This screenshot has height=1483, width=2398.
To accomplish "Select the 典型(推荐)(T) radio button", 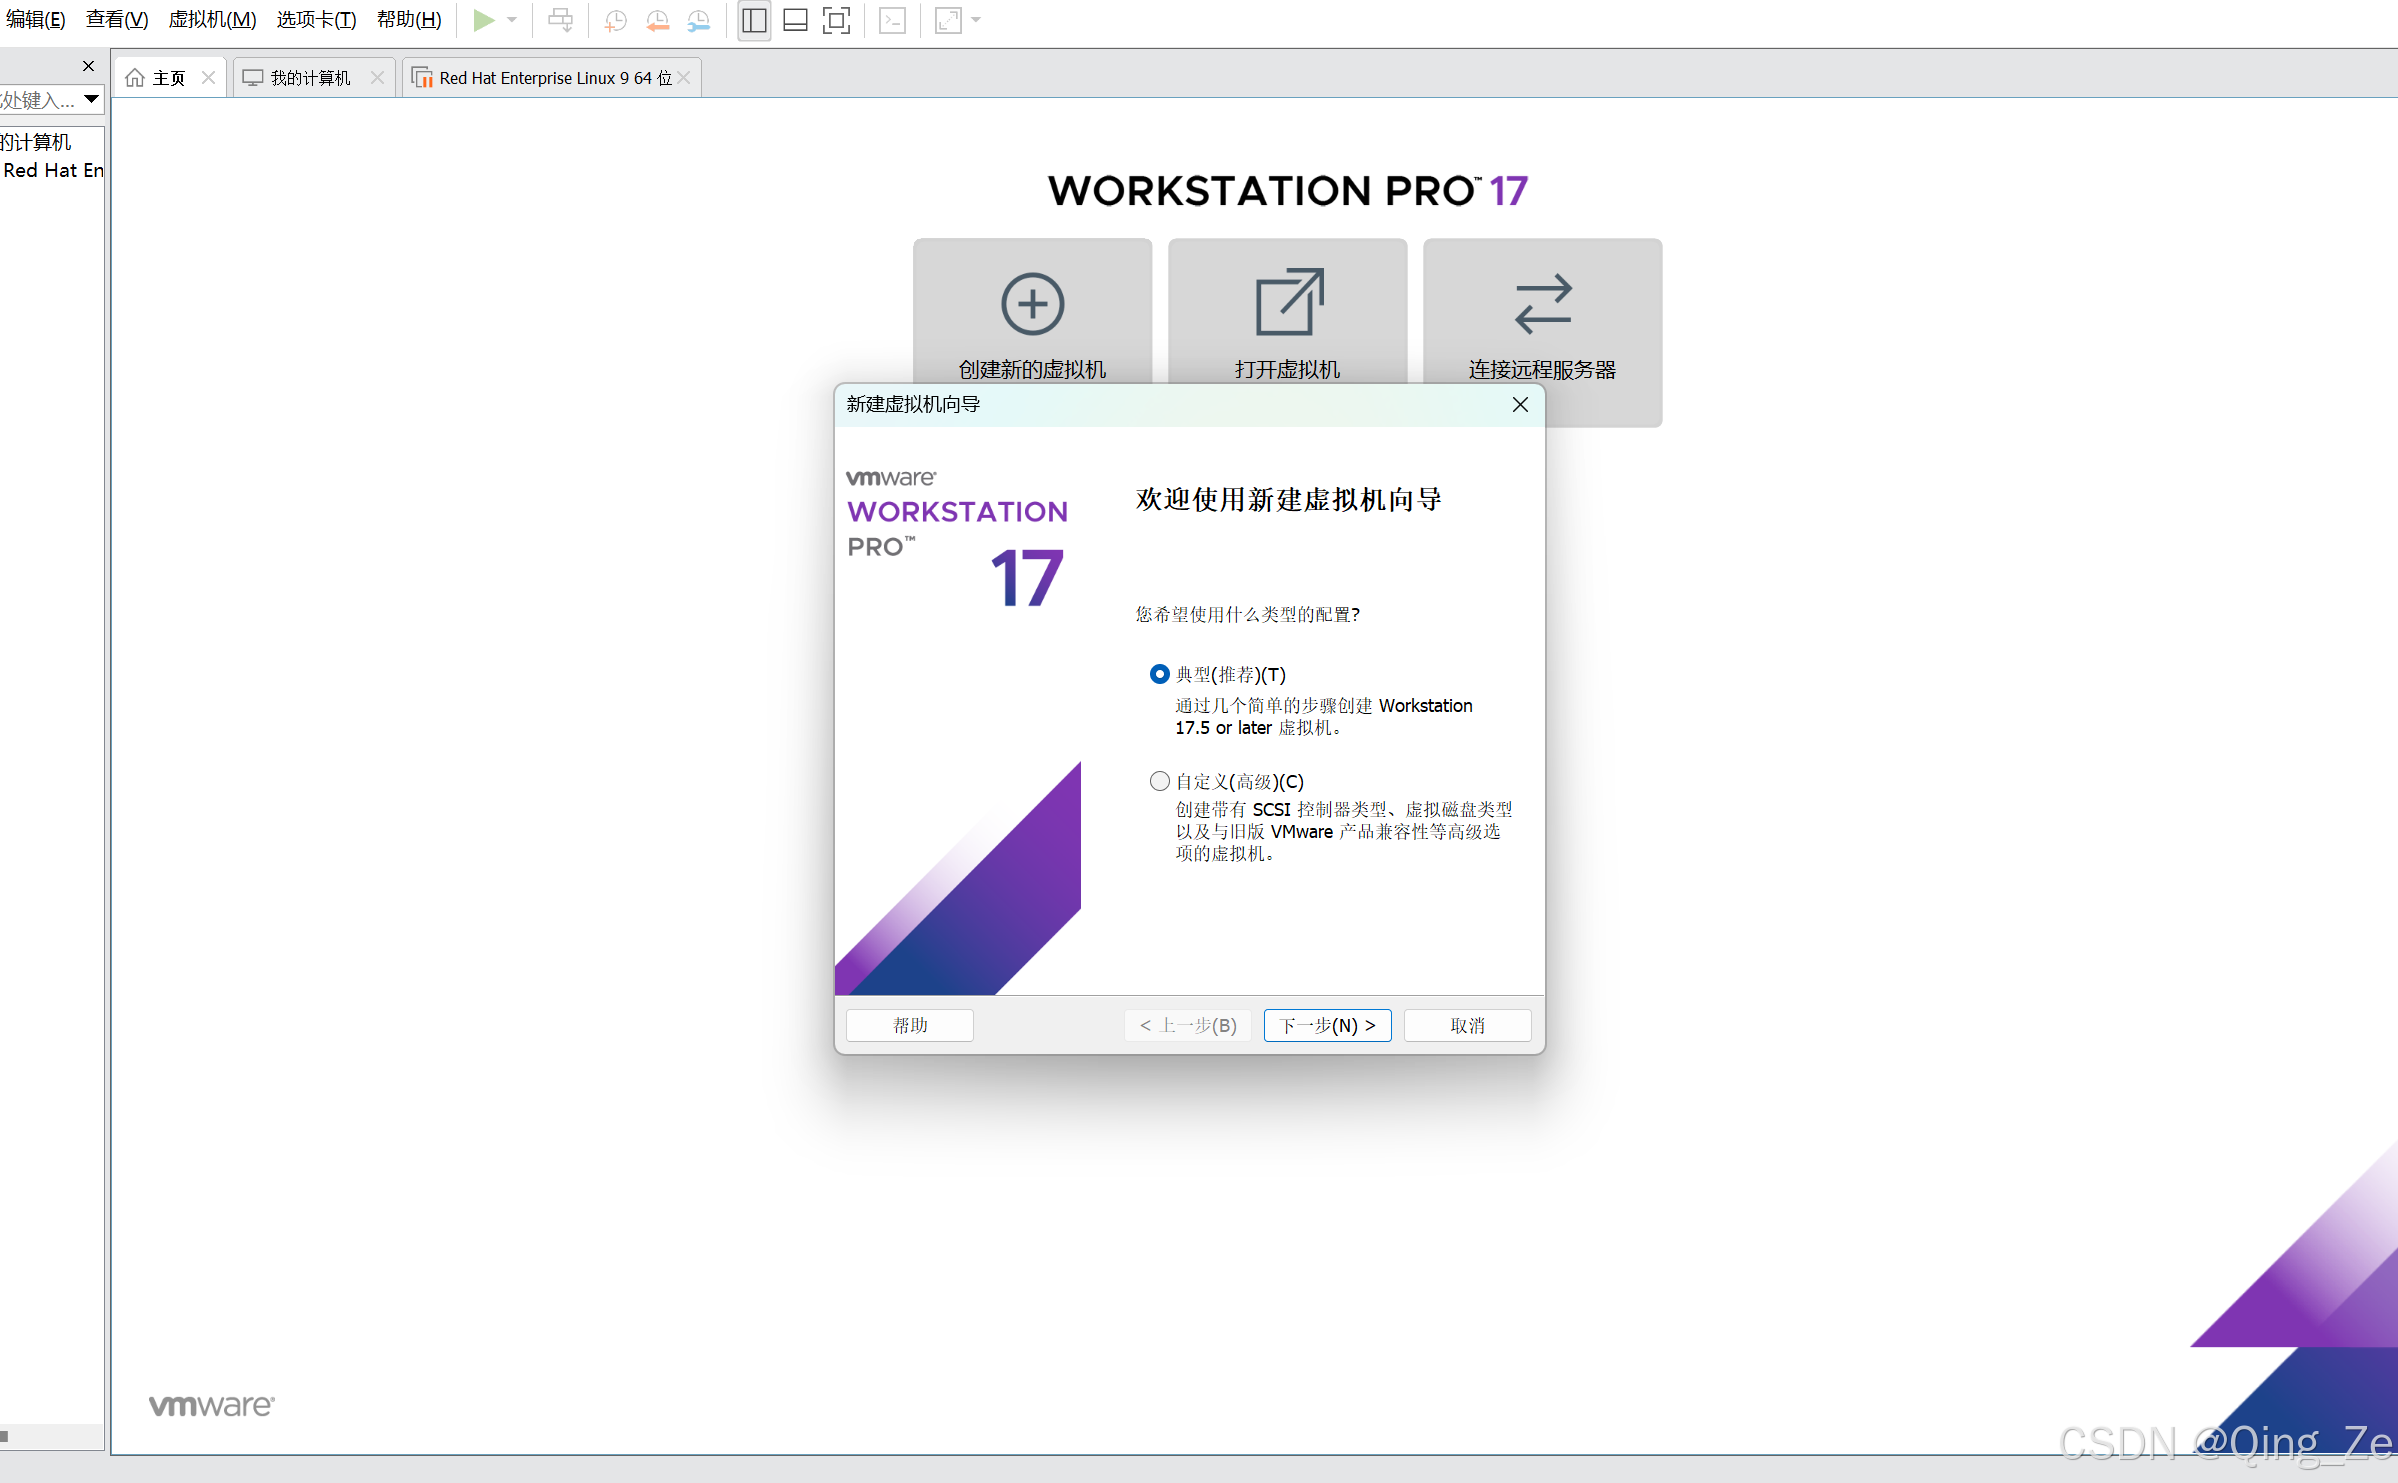I will click(1159, 674).
